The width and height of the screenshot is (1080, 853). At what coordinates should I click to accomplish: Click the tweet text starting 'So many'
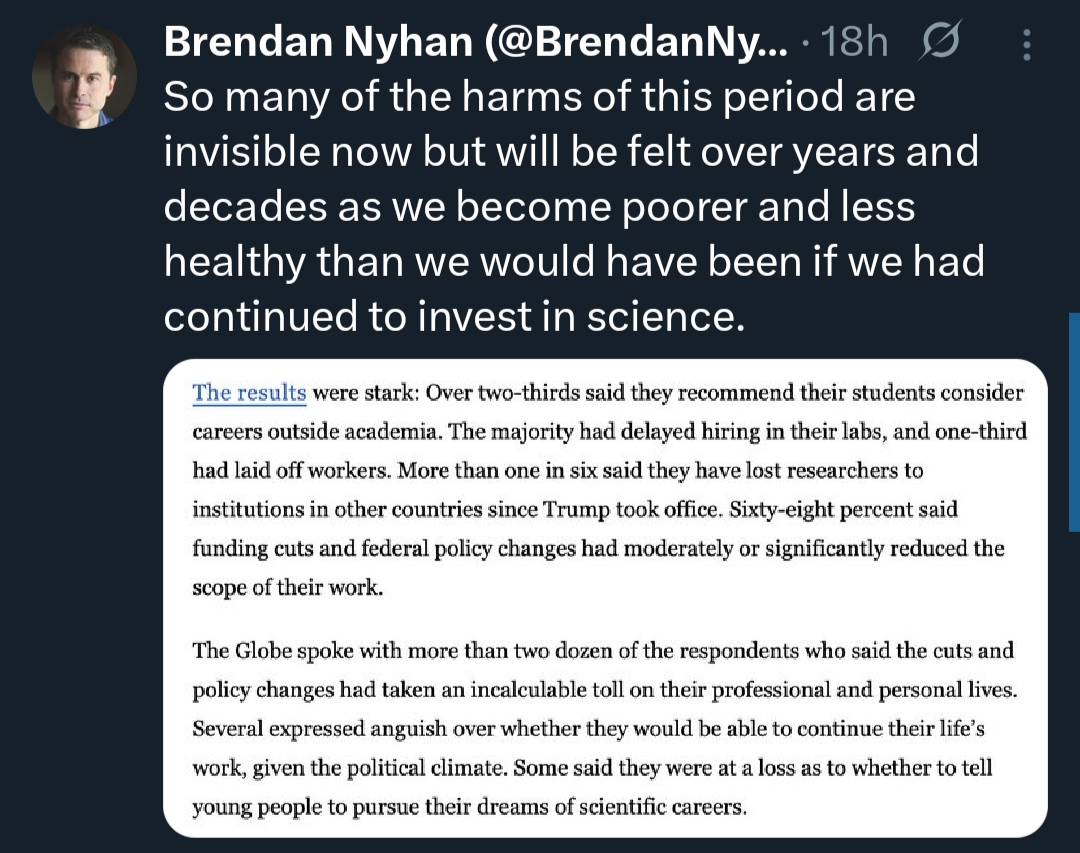(540, 98)
